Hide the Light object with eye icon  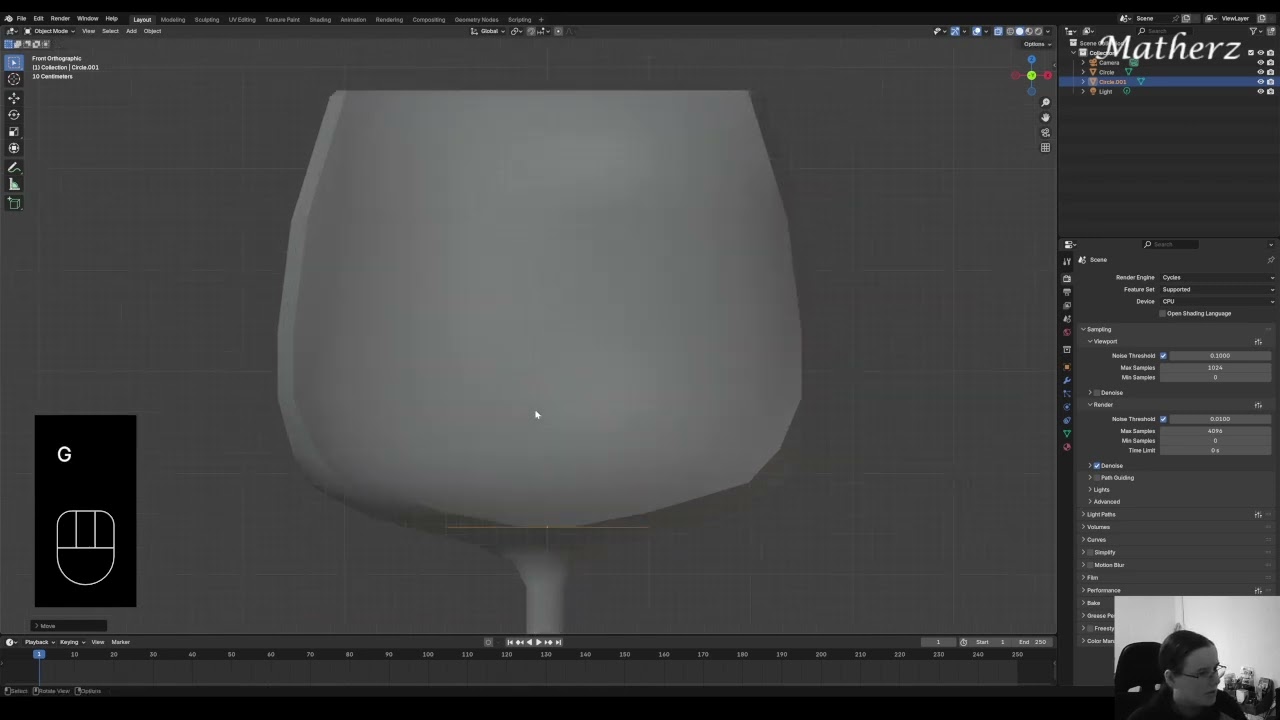pyautogui.click(x=1260, y=91)
